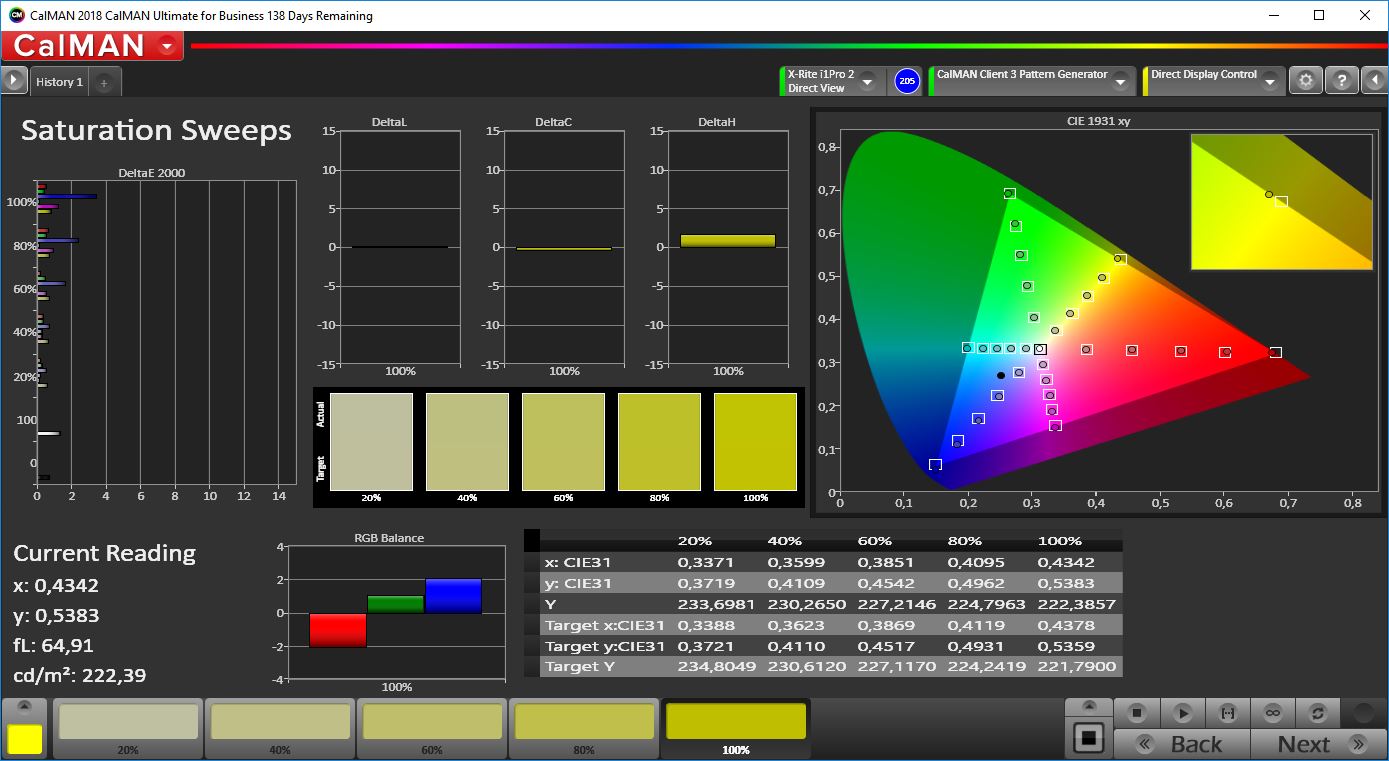Click the Next button
This screenshot has width=1389, height=761.
point(1319,744)
